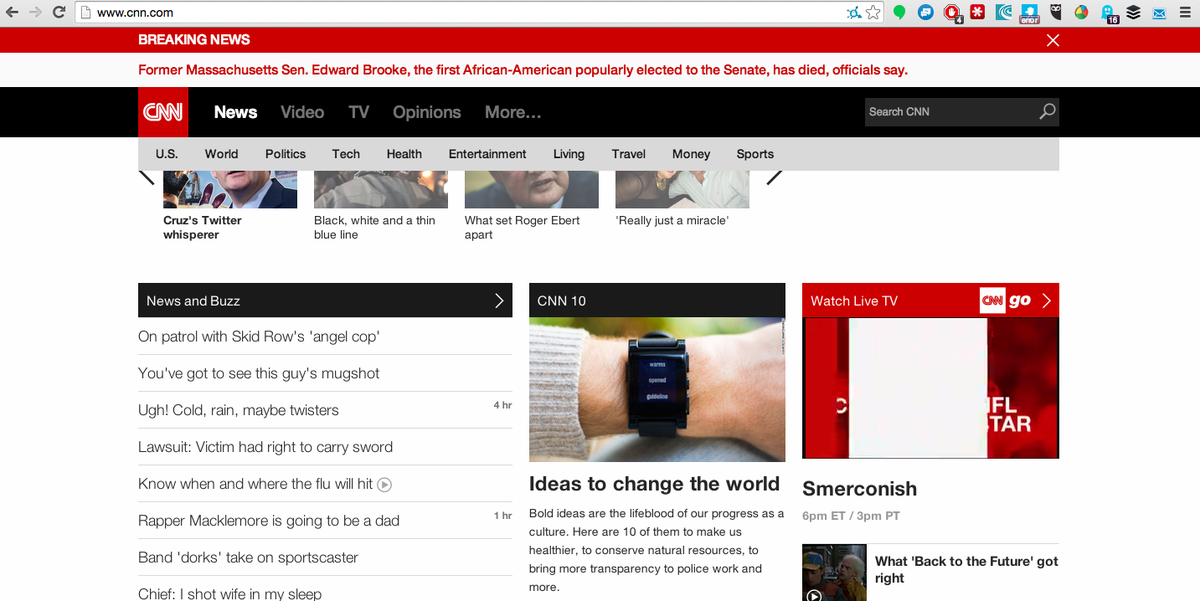Viewport: 1200px width, 601px height.
Task: Go to the Money section
Action: [691, 154]
